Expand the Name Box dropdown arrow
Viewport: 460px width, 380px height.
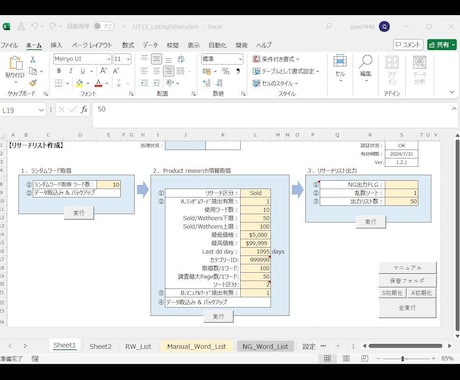click(41, 110)
